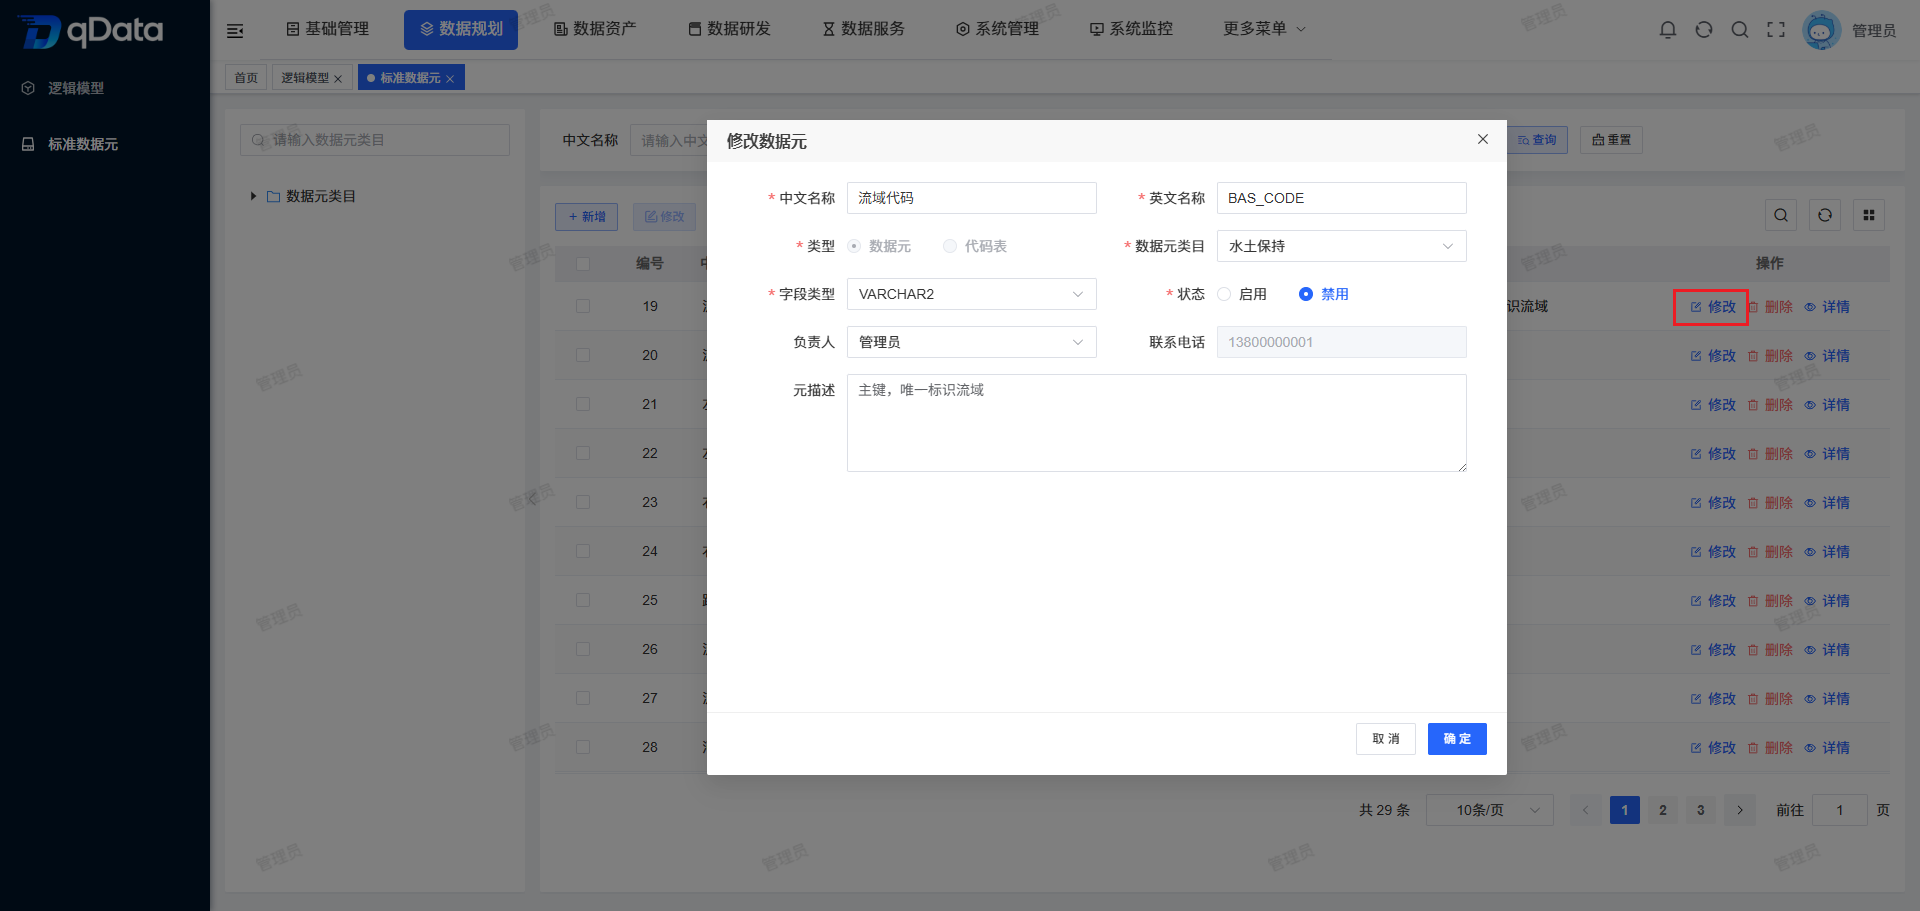Check the row 25 checkbox
Viewport: 1920px width, 911px height.
583,600
